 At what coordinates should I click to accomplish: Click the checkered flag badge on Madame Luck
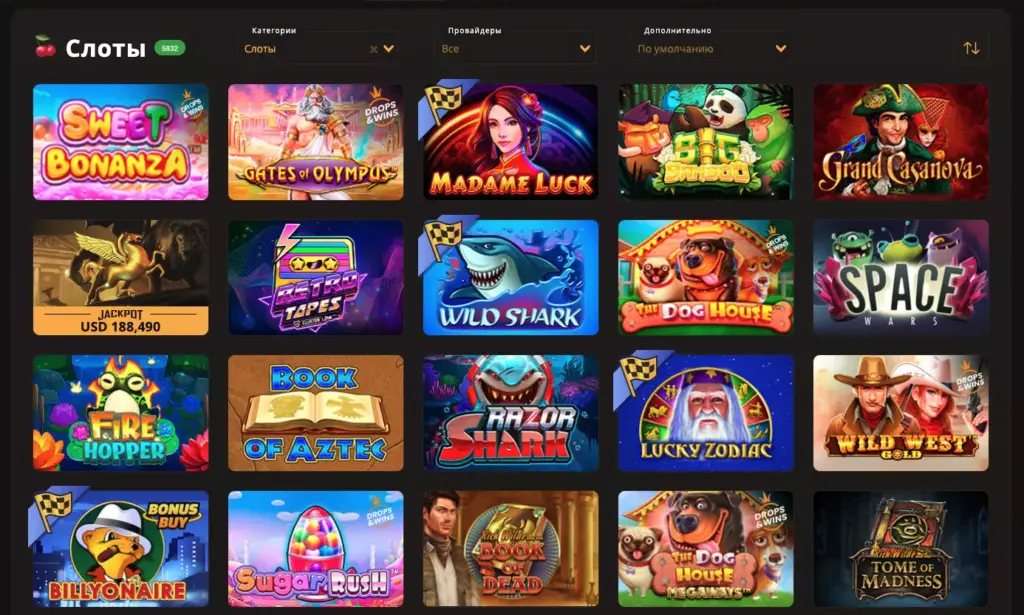(443, 100)
